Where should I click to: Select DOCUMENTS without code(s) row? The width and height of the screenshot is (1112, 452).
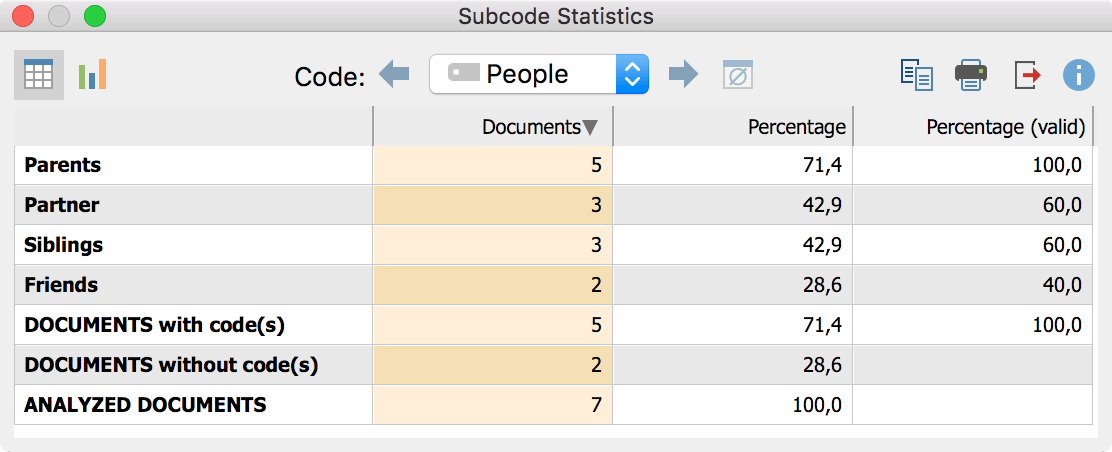click(x=553, y=365)
